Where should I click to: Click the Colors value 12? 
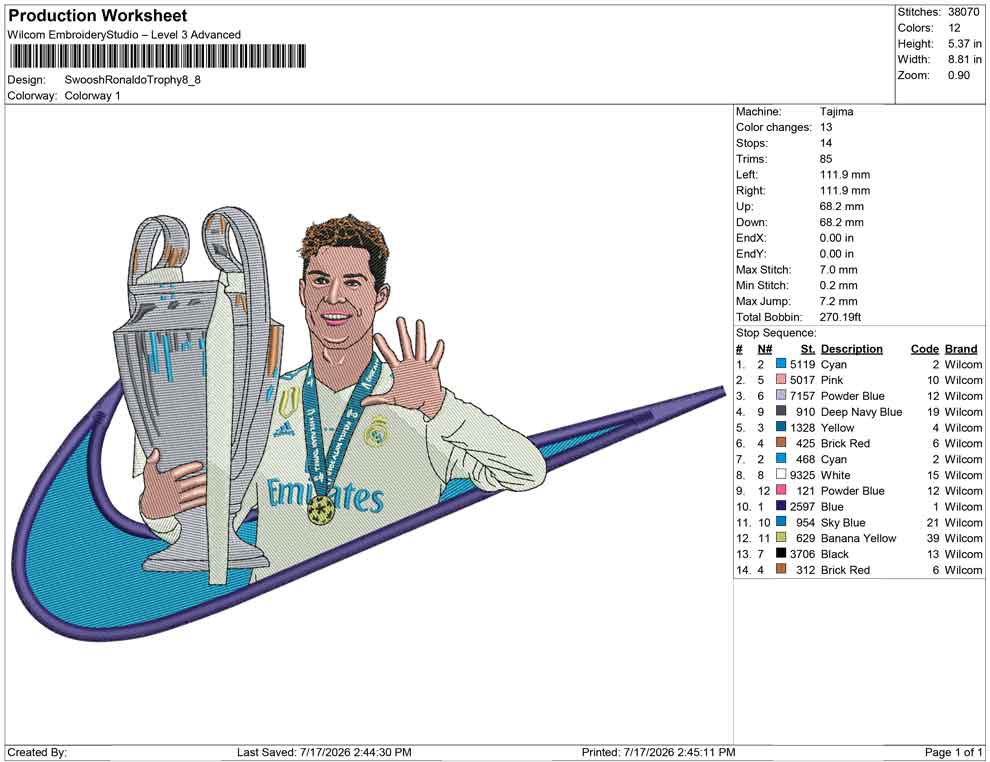[954, 28]
